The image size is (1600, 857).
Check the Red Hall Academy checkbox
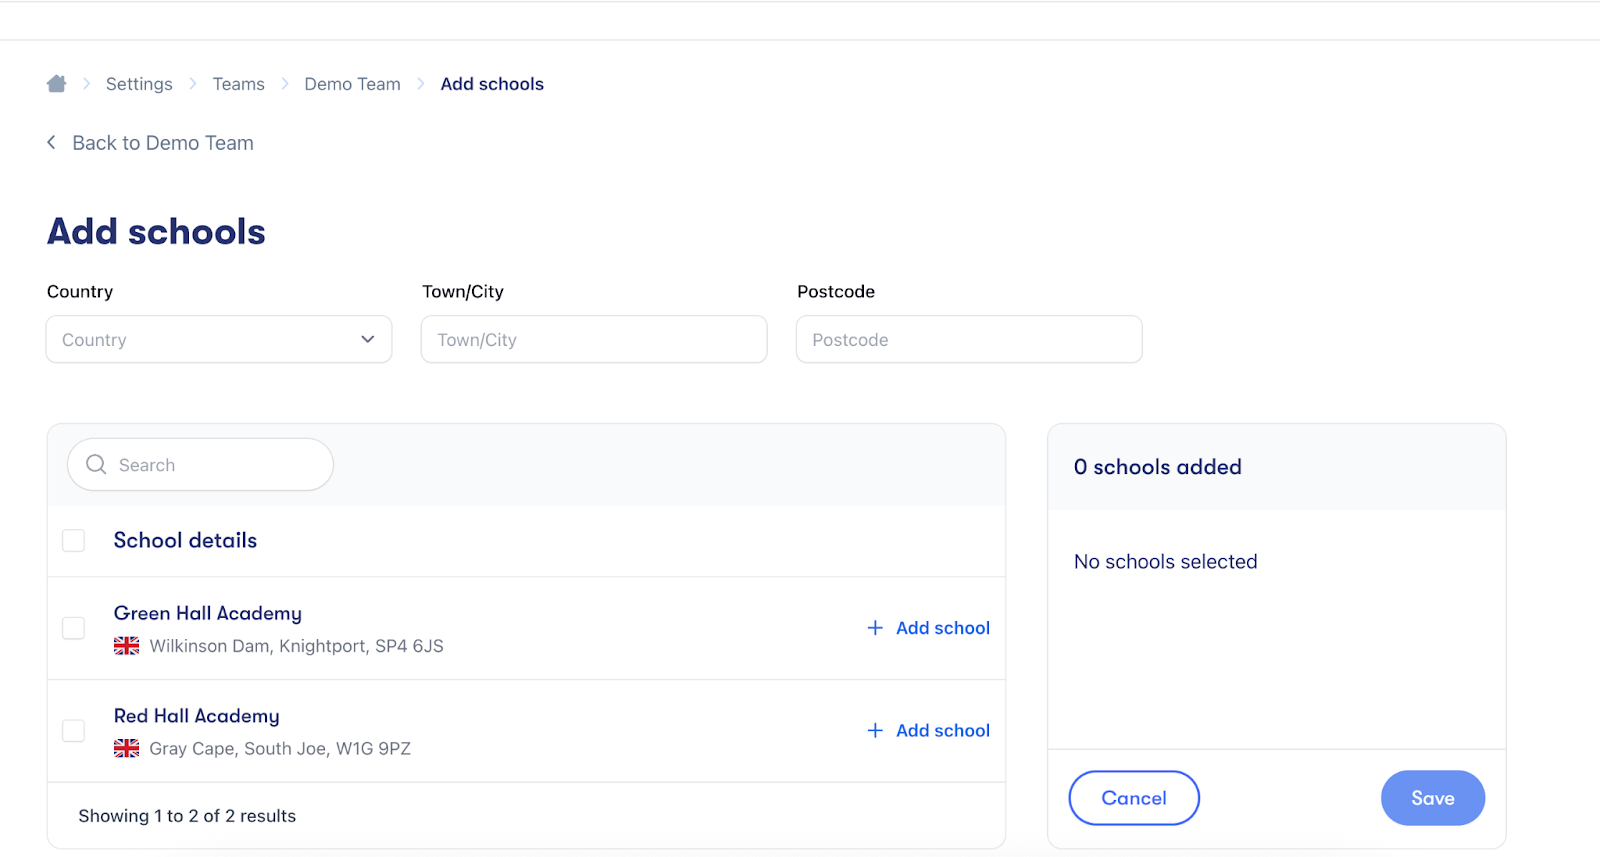[74, 731]
